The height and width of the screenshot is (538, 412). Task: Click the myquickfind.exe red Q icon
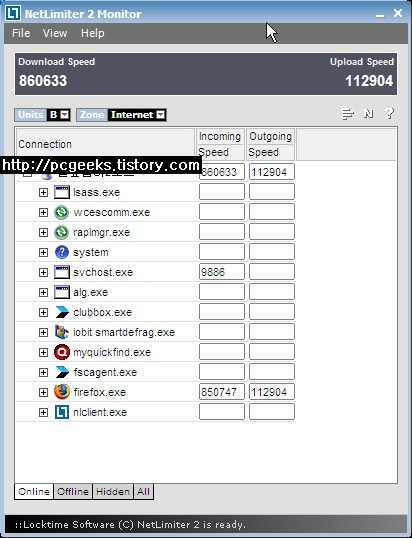pyautogui.click(x=62, y=352)
